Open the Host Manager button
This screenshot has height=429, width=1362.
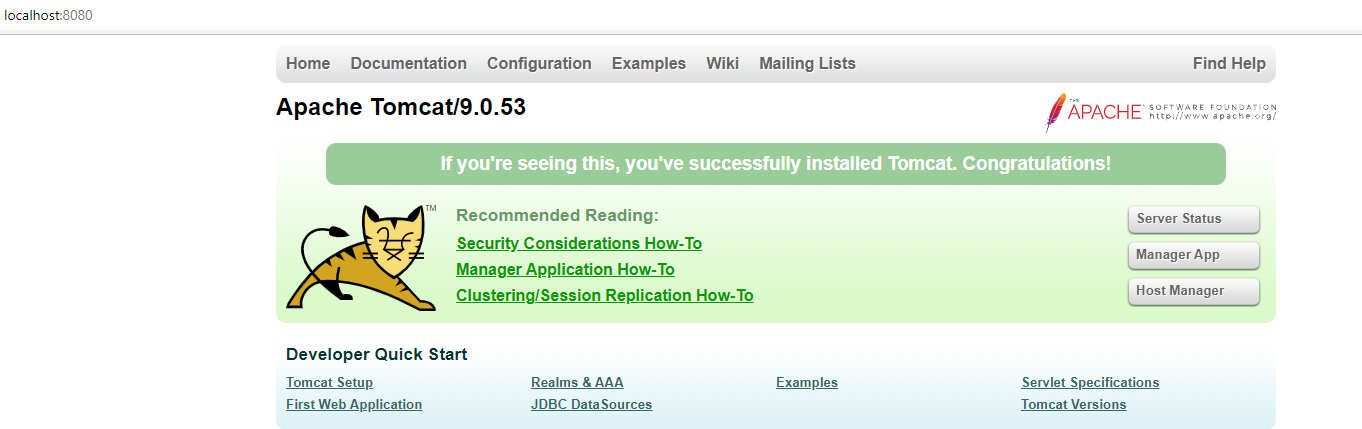pos(1193,291)
